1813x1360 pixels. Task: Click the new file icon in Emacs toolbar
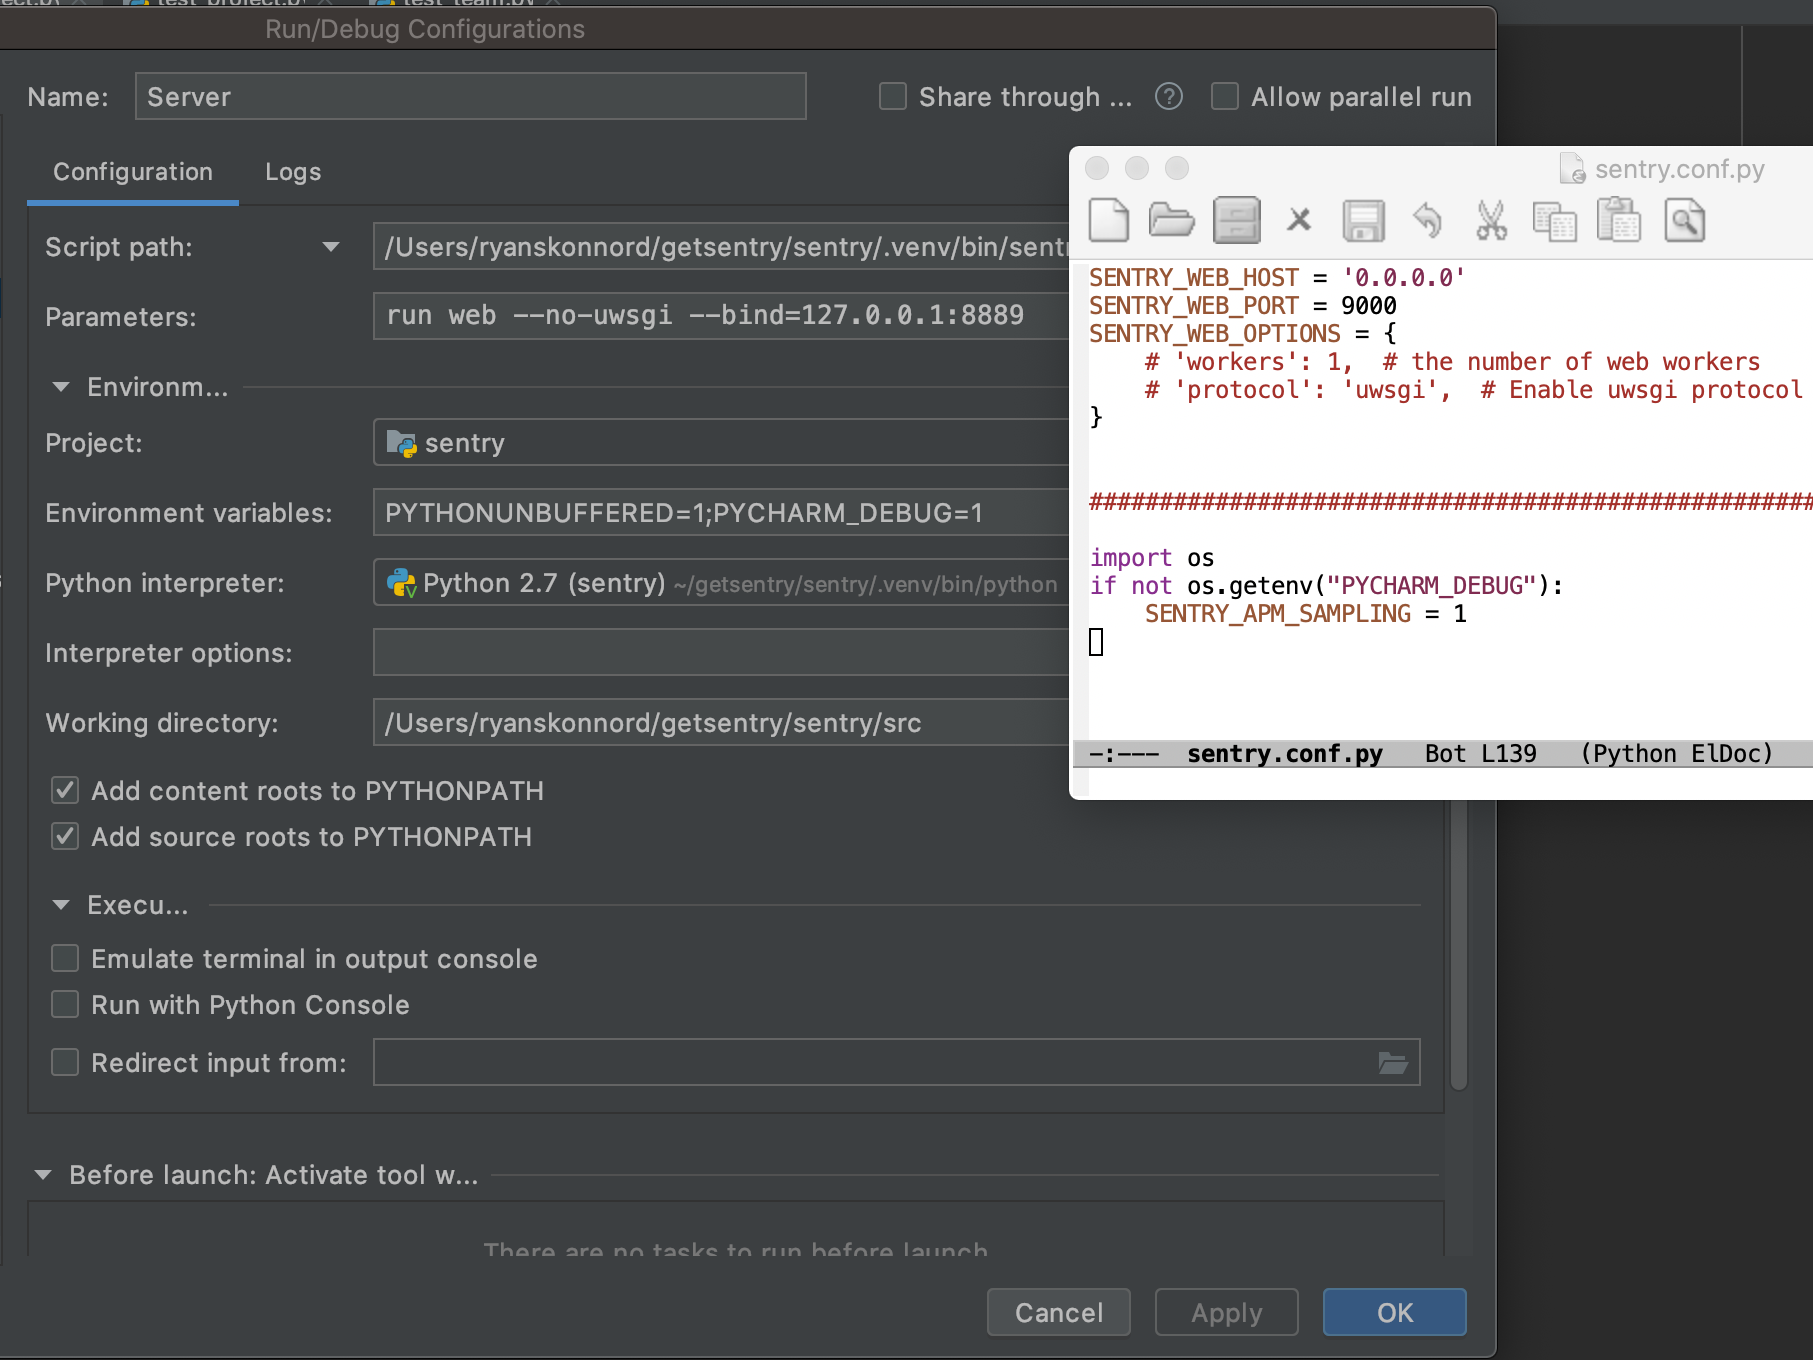[x=1108, y=220]
